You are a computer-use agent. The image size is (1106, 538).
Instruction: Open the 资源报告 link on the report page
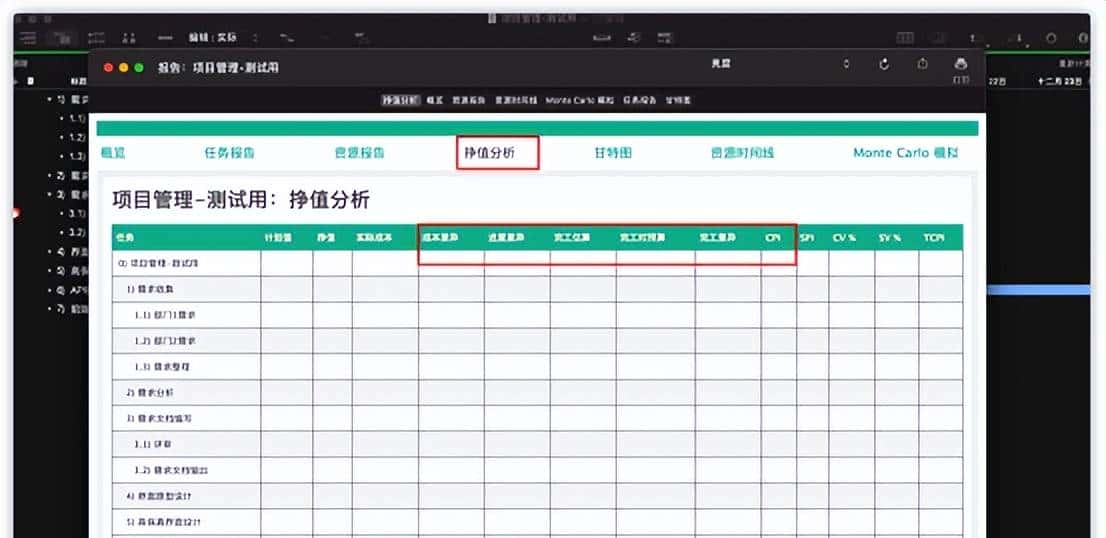click(360, 152)
